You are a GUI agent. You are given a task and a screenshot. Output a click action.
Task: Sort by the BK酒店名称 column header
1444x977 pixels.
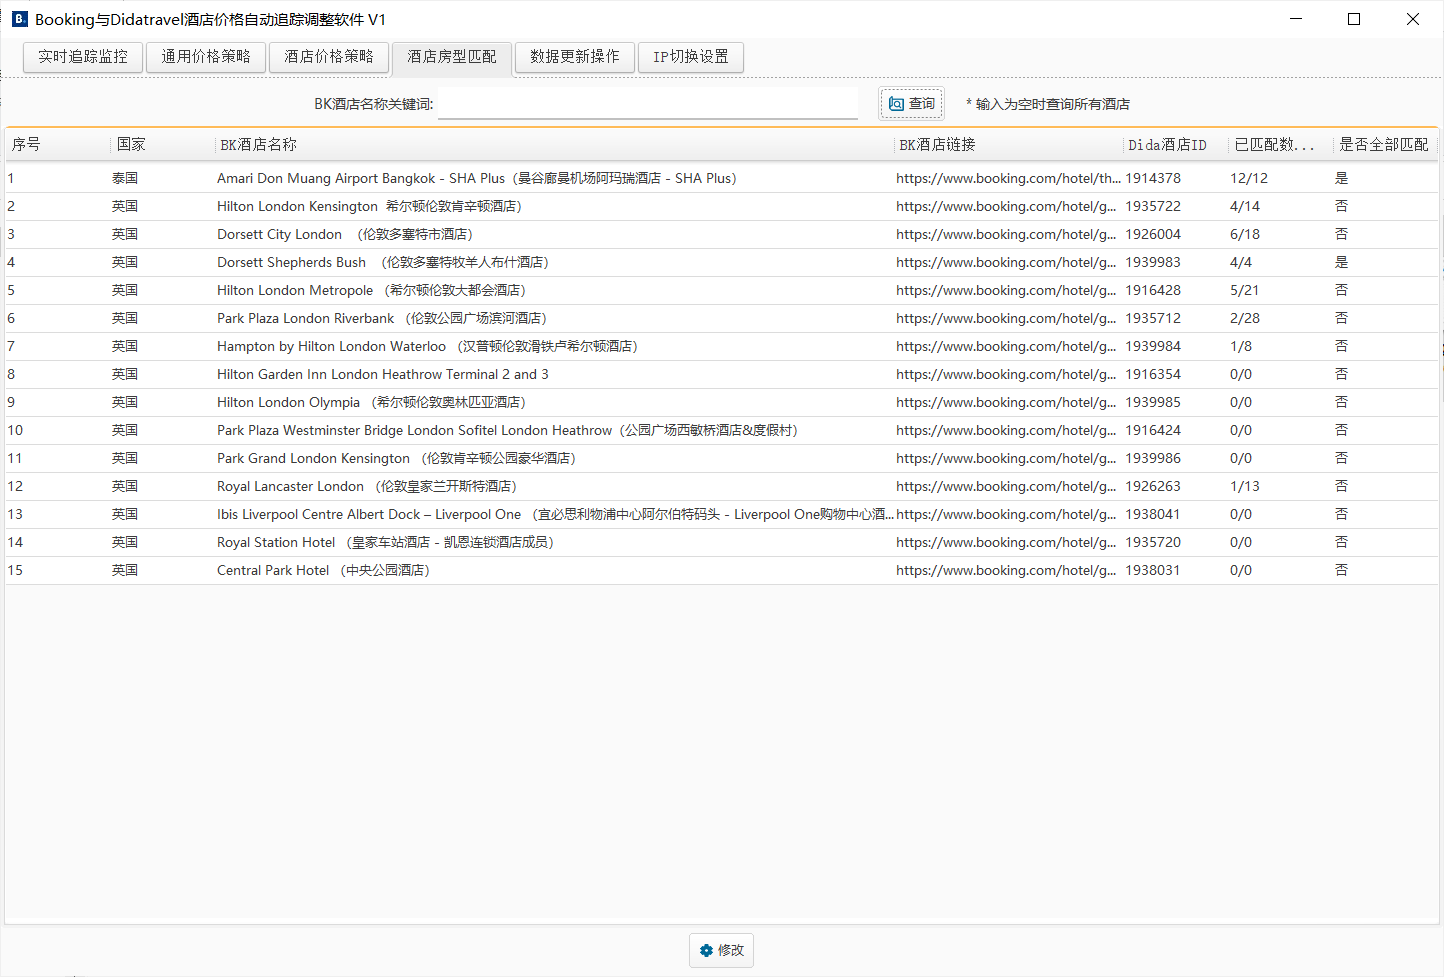(x=554, y=145)
